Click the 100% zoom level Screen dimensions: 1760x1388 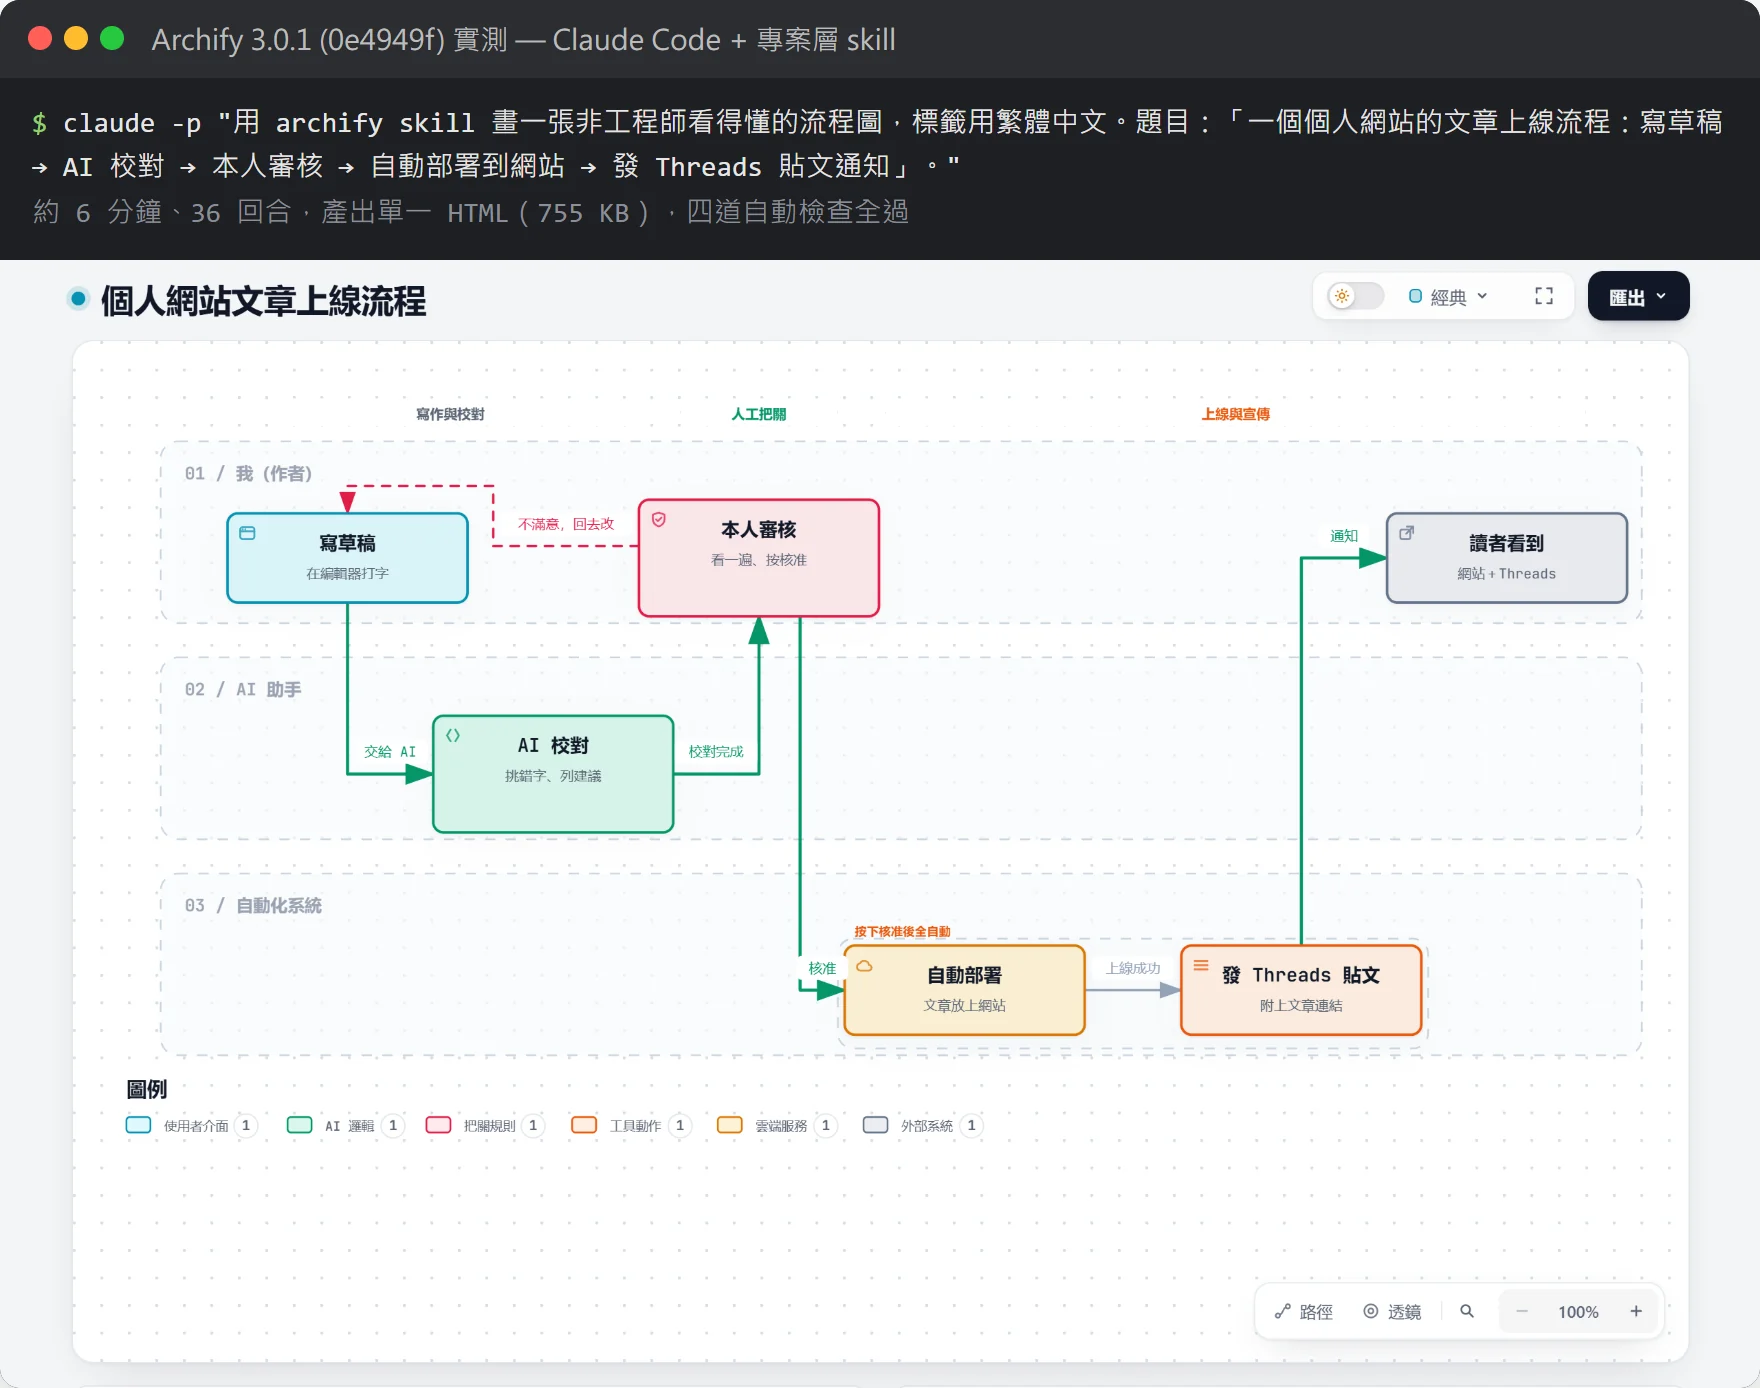[x=1578, y=1312]
